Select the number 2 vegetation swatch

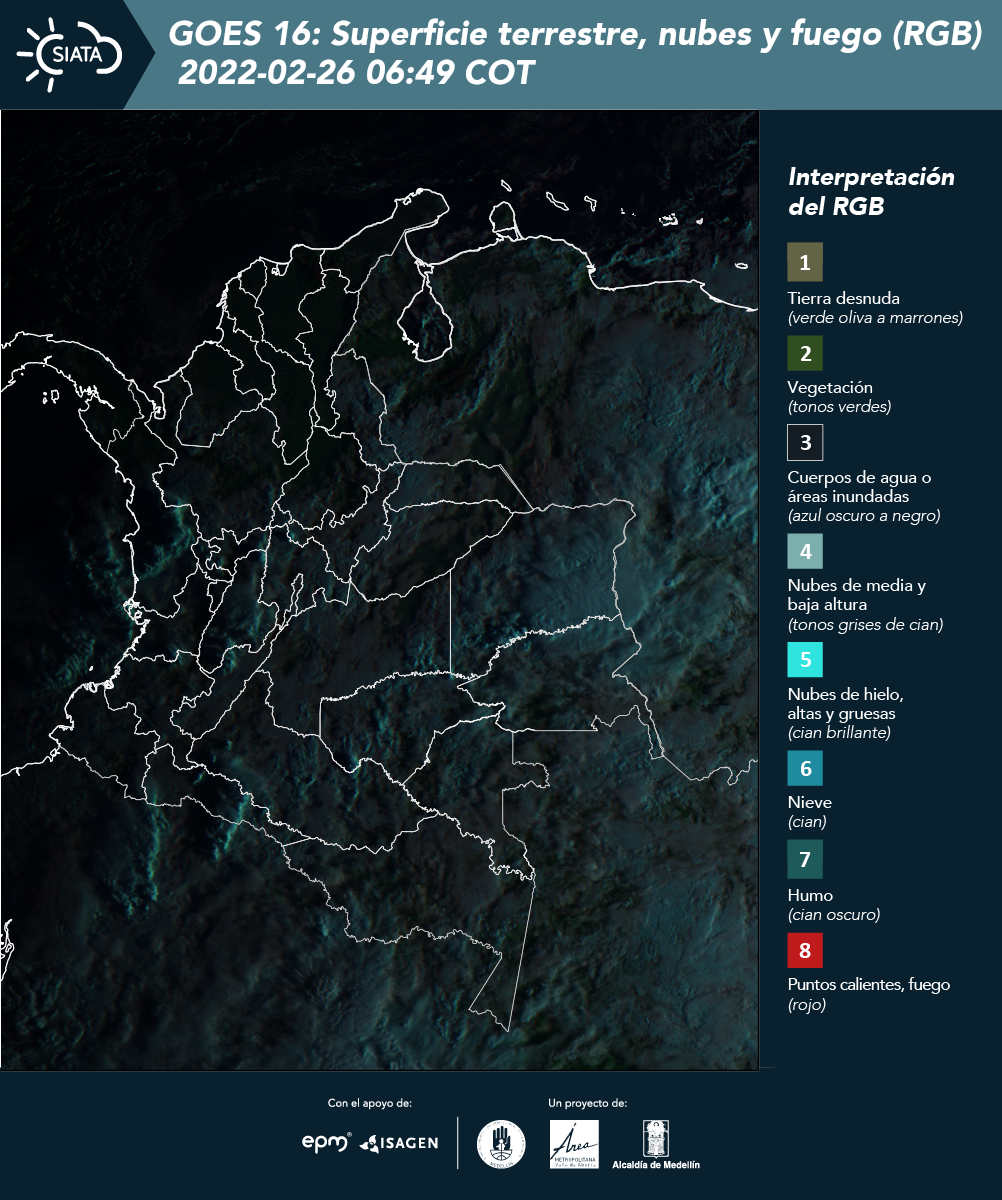[x=805, y=353]
